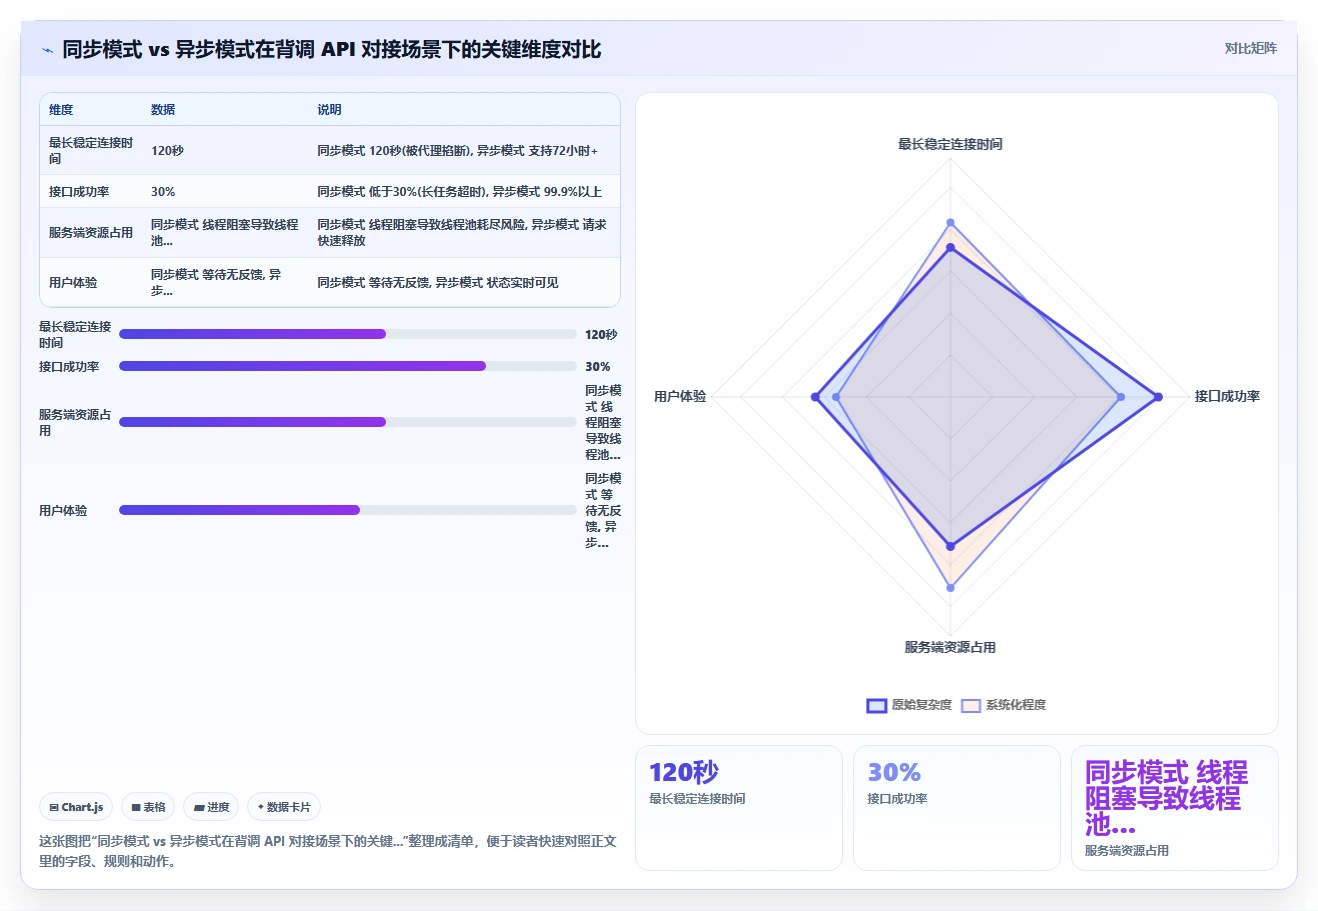
Task: Click the 用户体验 table row label
Action: (73, 283)
